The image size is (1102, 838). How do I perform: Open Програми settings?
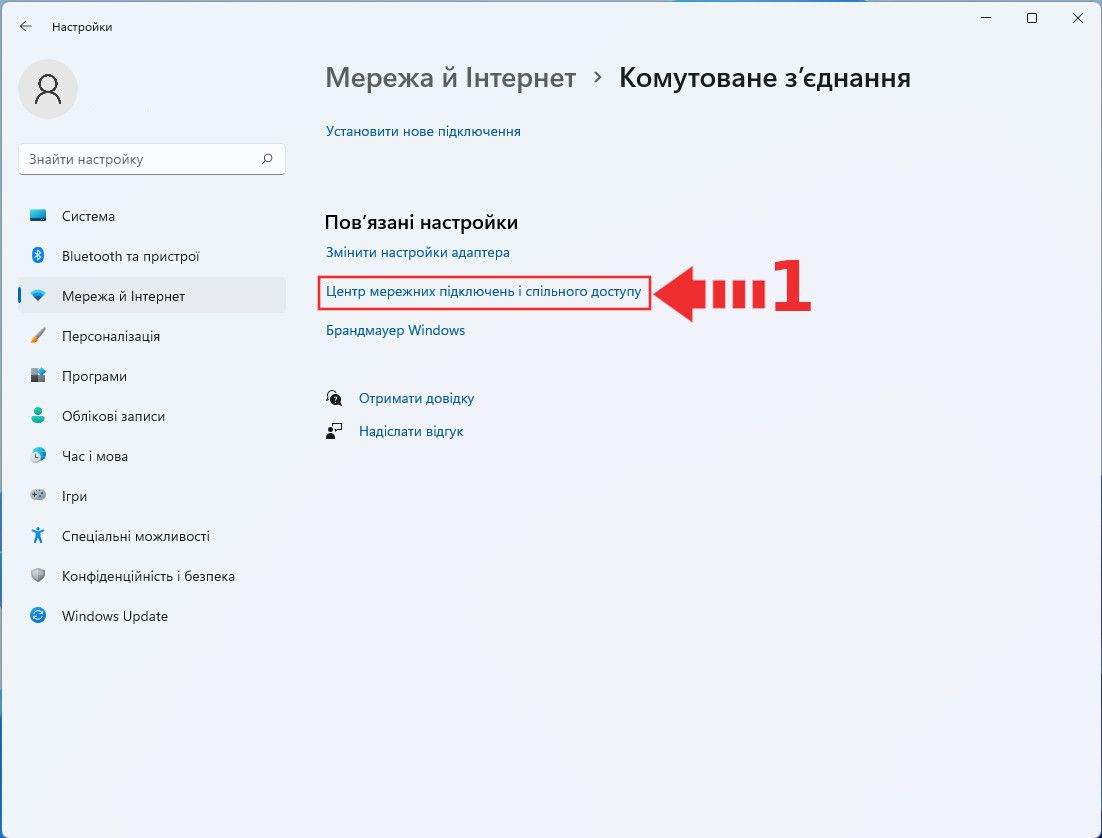tap(152, 376)
